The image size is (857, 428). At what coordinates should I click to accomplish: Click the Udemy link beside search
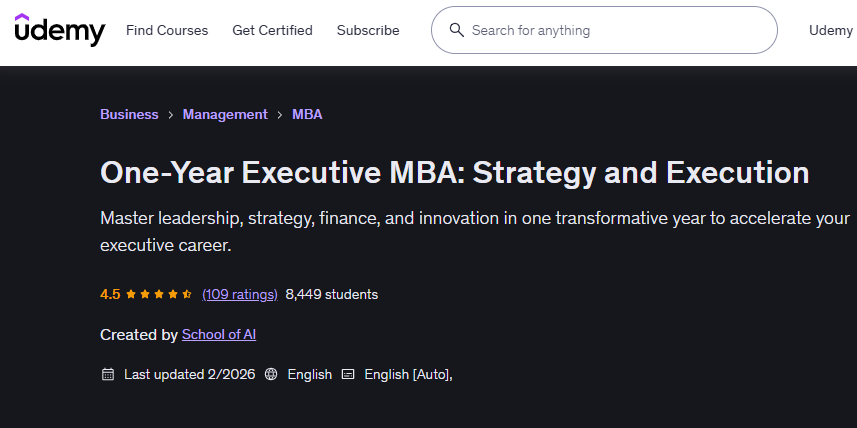click(x=831, y=30)
